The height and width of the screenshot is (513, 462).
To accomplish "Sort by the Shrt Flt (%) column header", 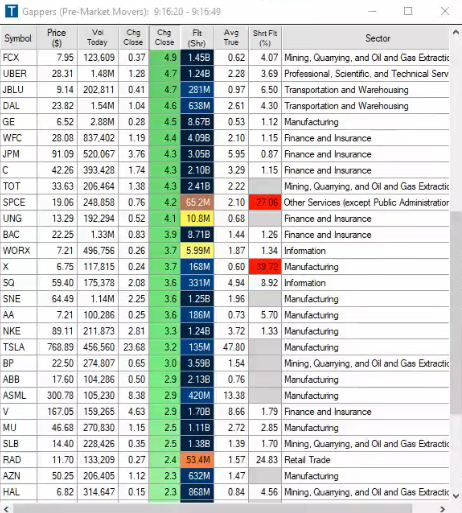I will [x=265, y=38].
